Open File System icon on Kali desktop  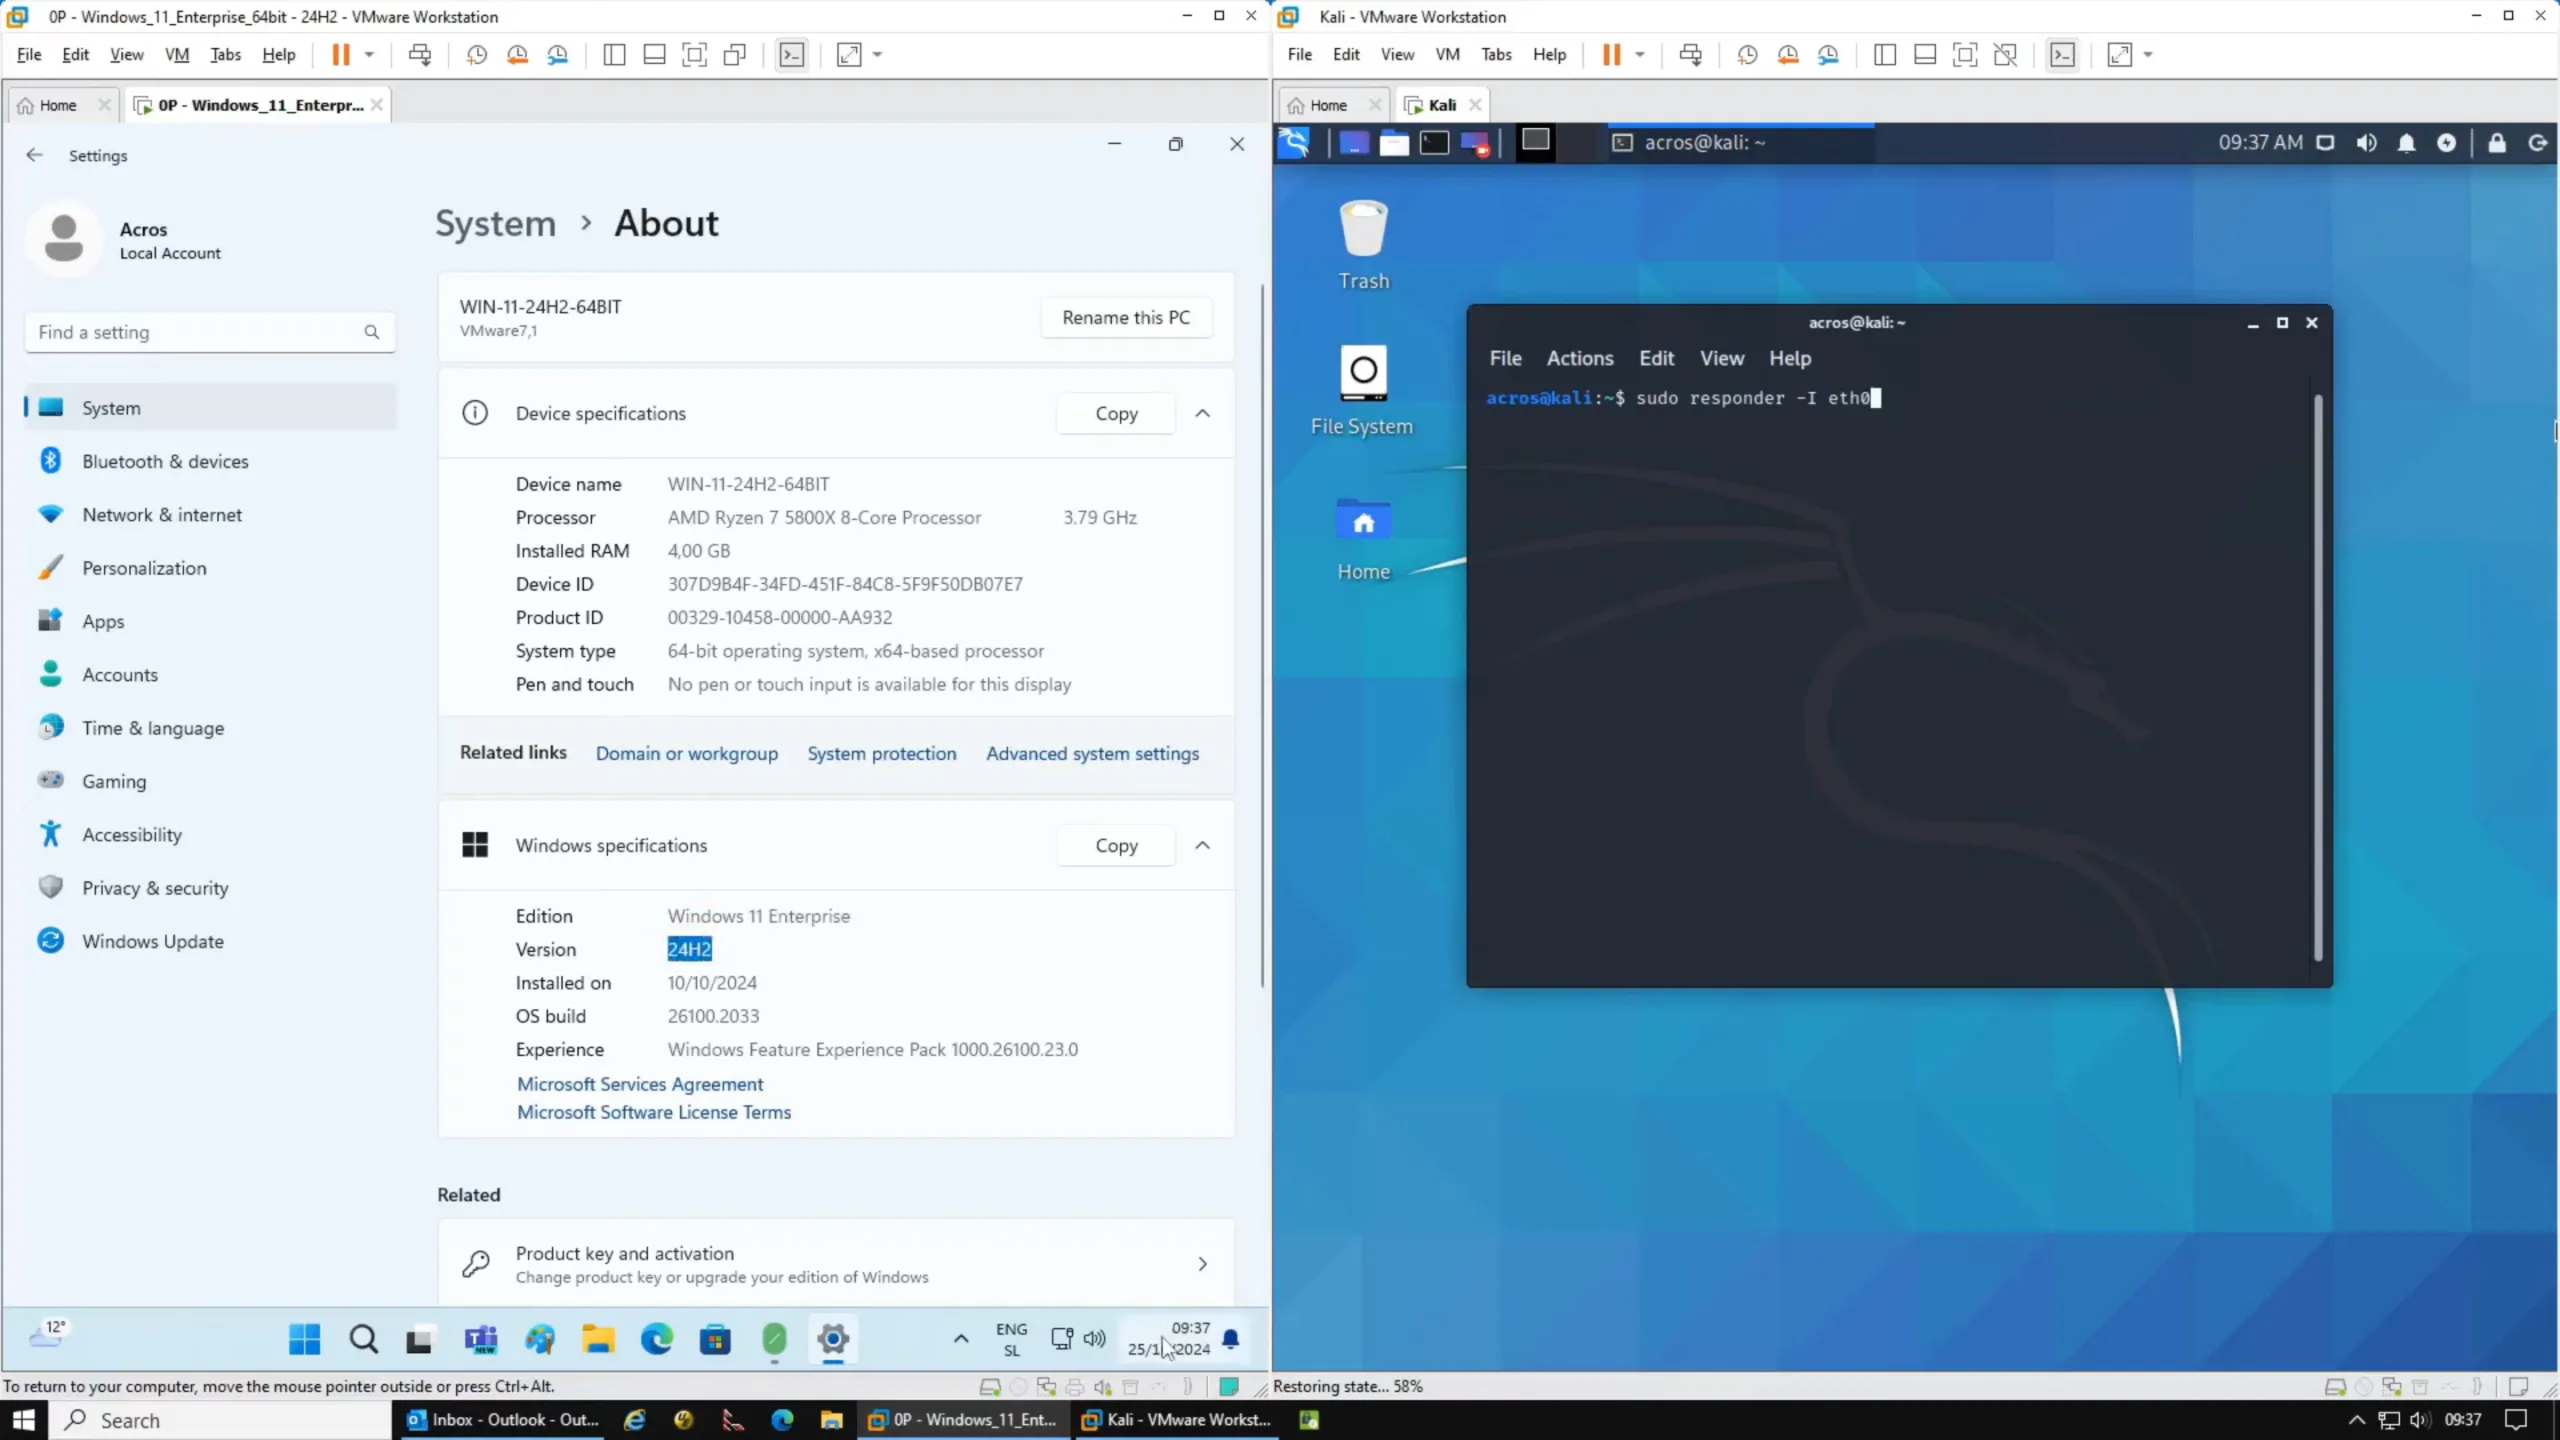pos(1362,391)
